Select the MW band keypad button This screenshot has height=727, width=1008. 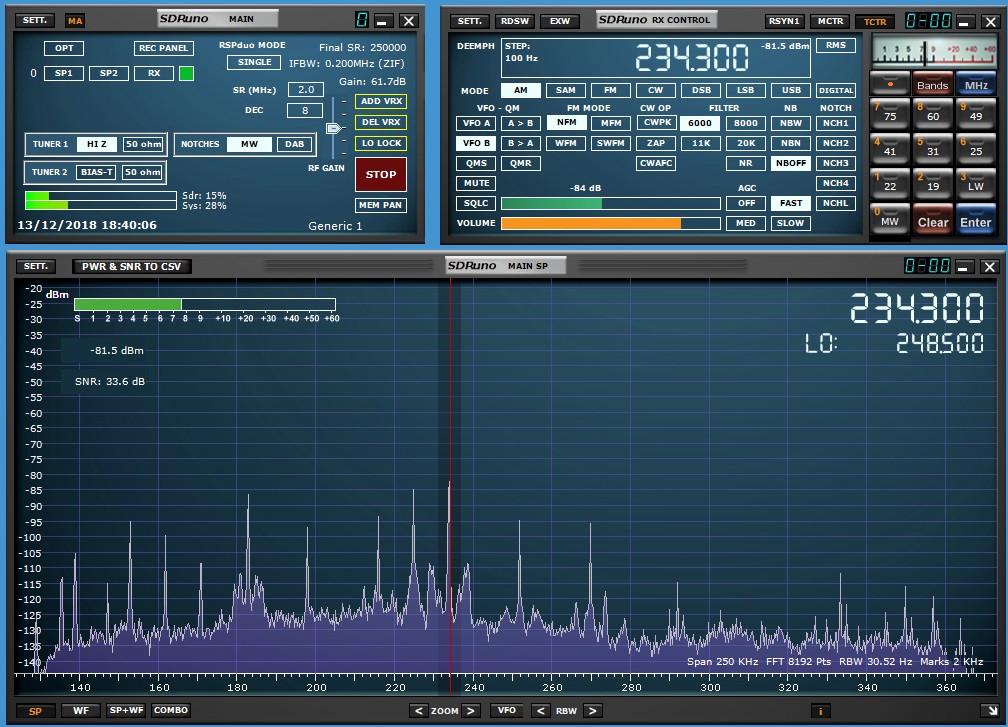click(890, 219)
